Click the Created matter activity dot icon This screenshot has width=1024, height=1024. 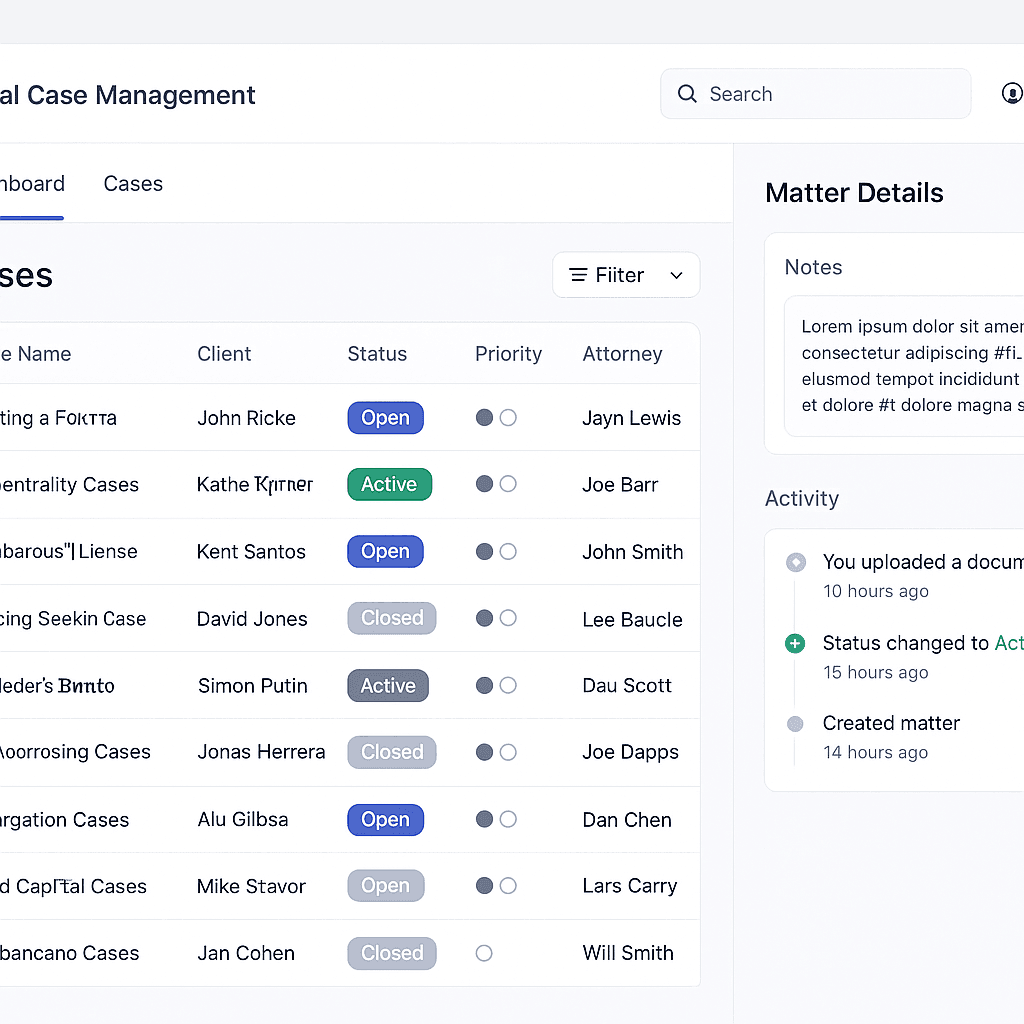(795, 723)
